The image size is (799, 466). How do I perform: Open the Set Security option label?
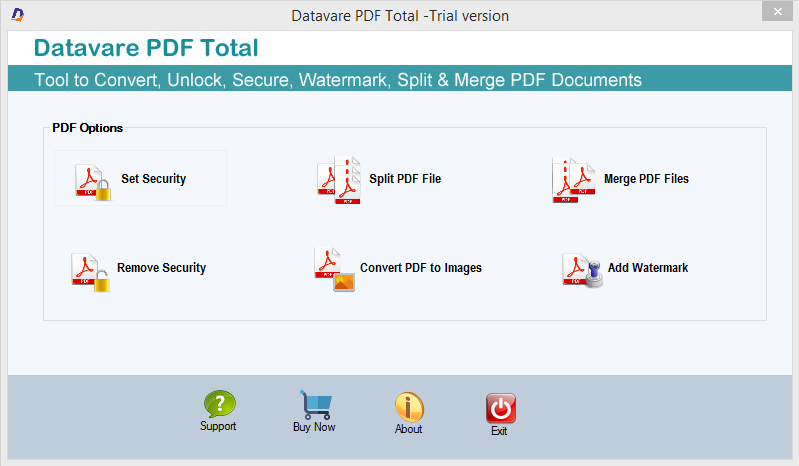[153, 179]
